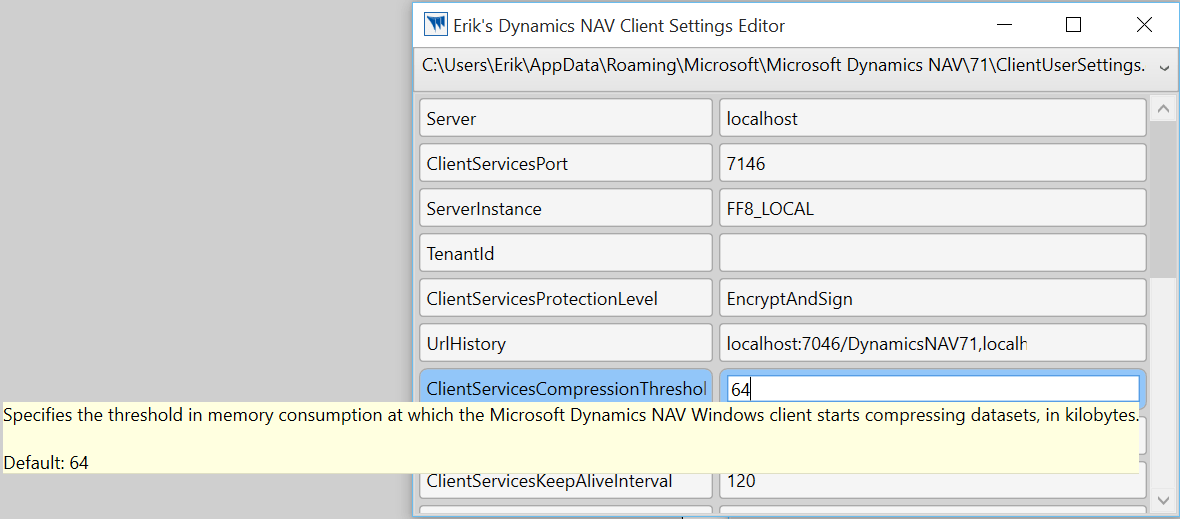Edit the UrlHistory value field

932,344
